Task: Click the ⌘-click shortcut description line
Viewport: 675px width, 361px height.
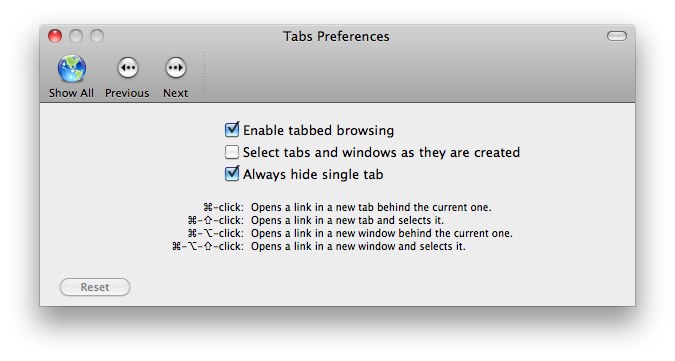Action: (347, 207)
